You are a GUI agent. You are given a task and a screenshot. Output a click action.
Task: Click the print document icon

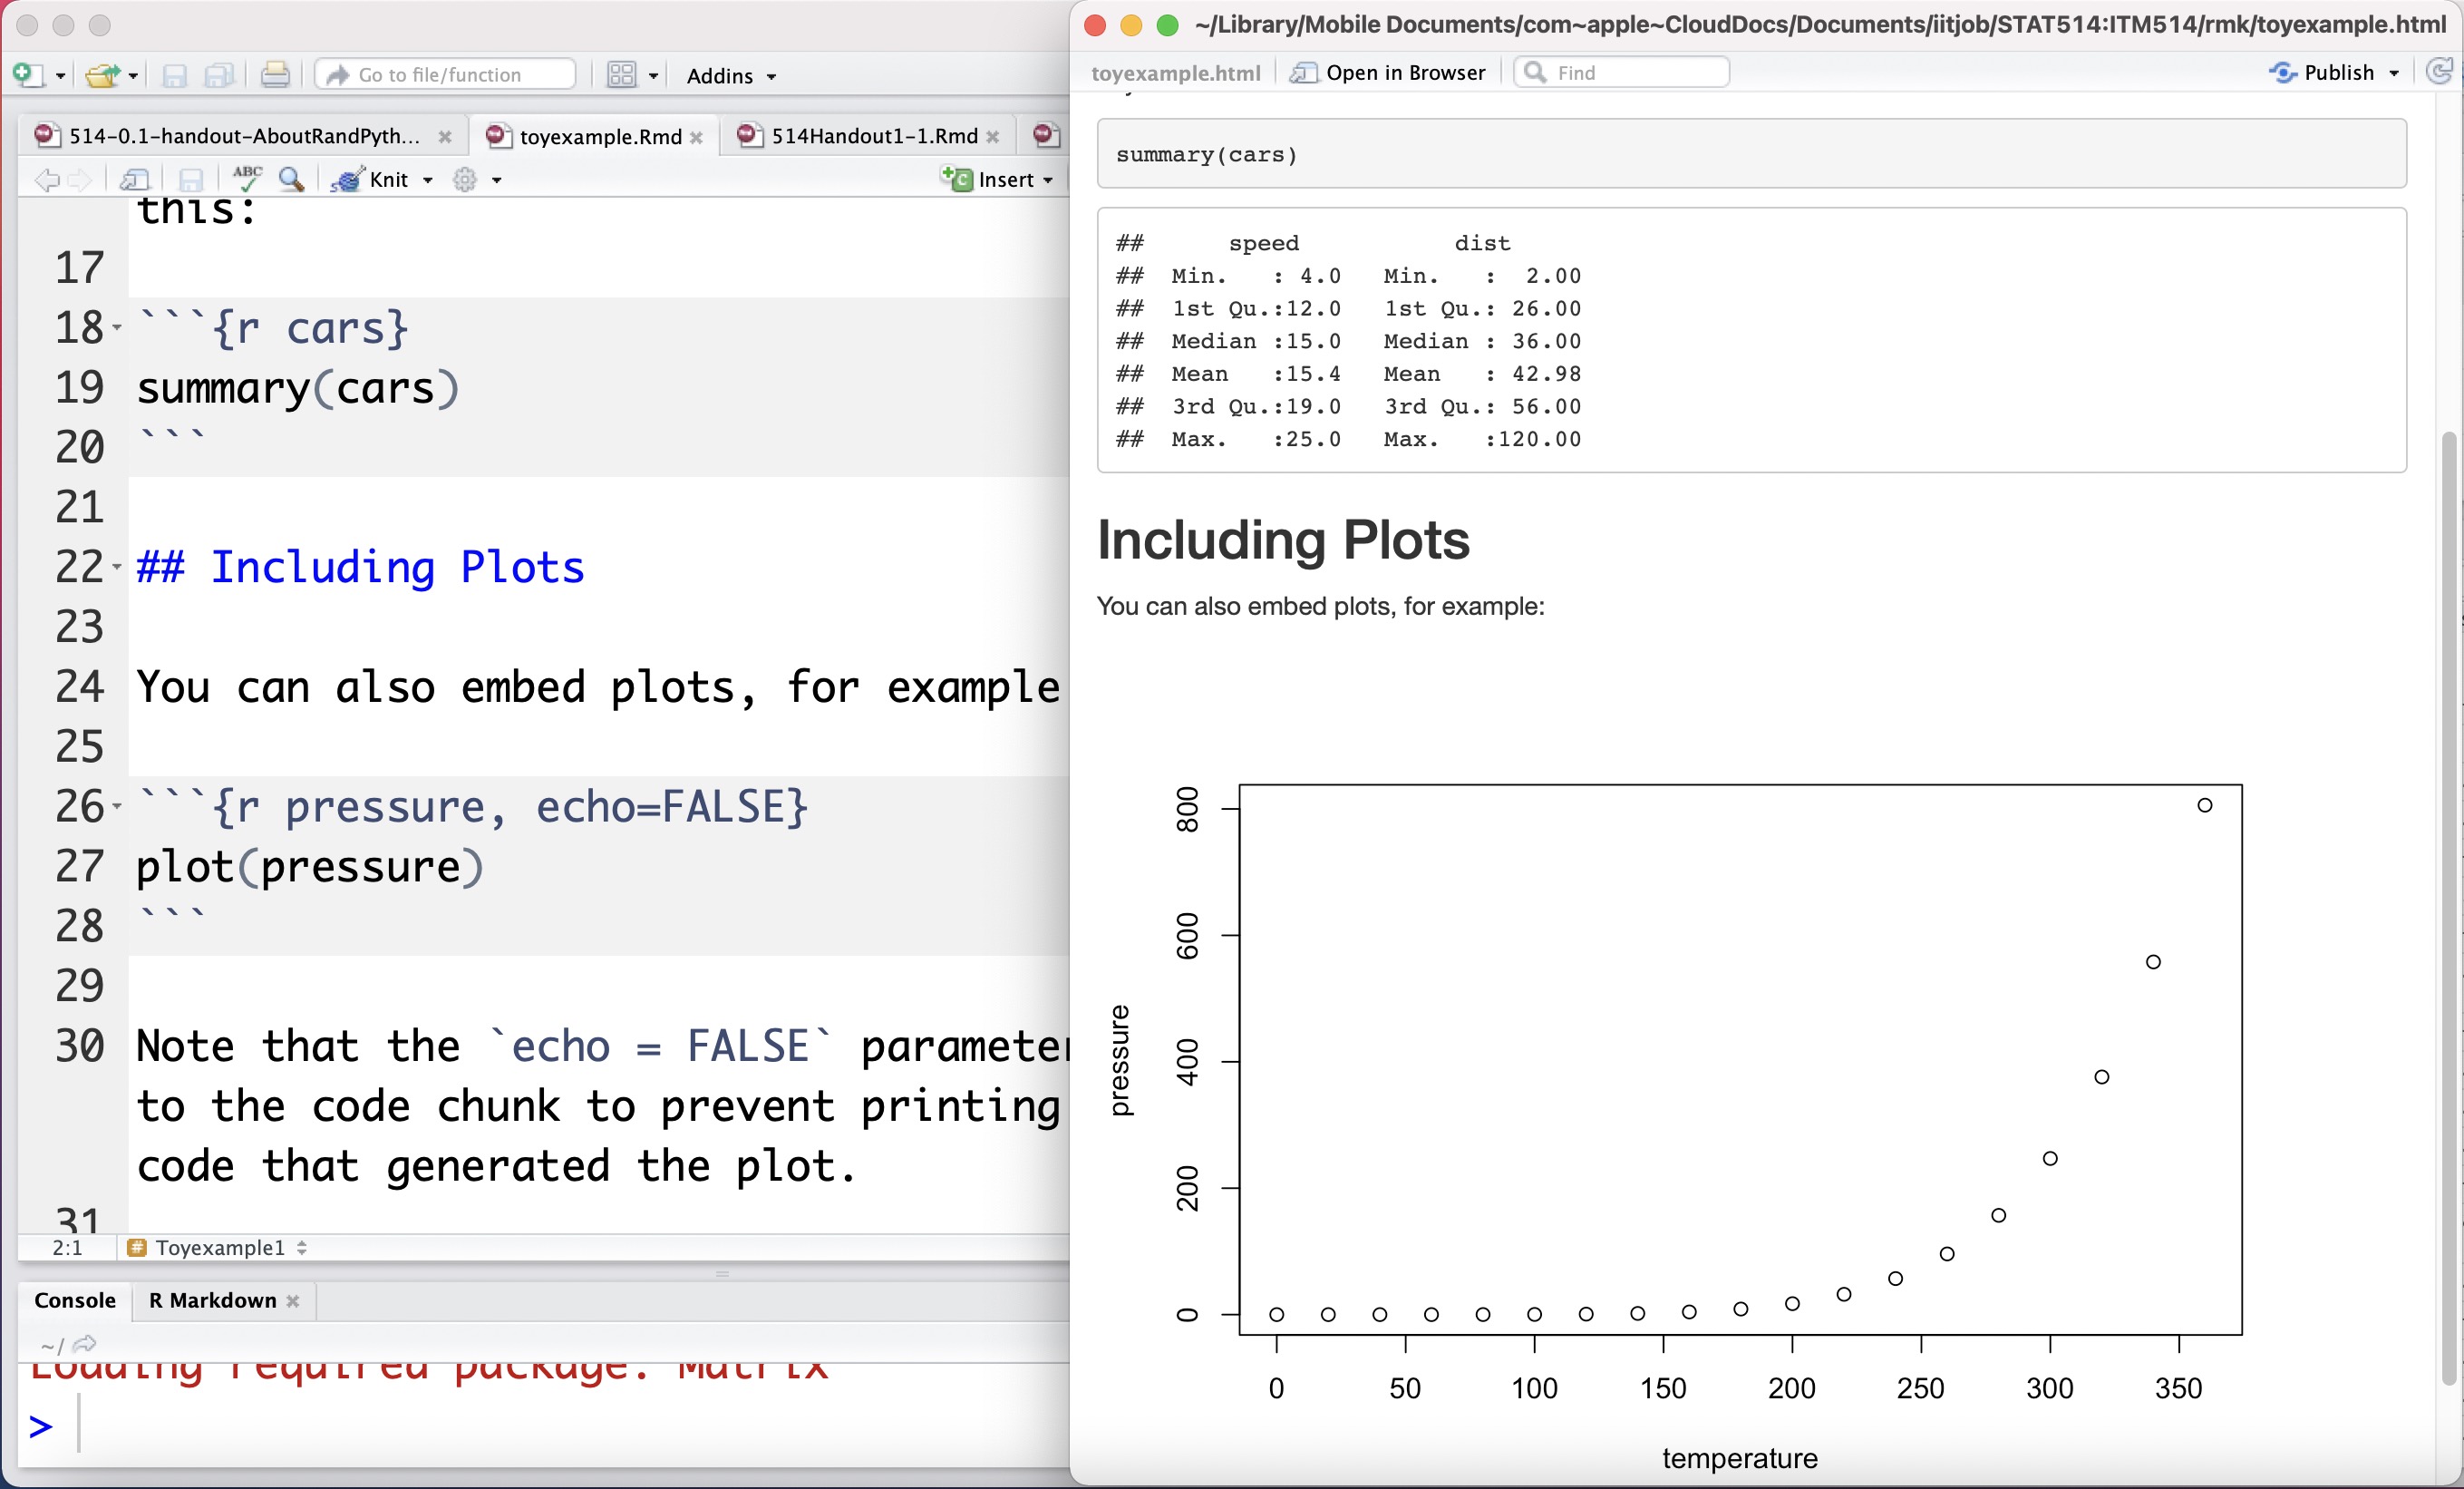tap(274, 75)
